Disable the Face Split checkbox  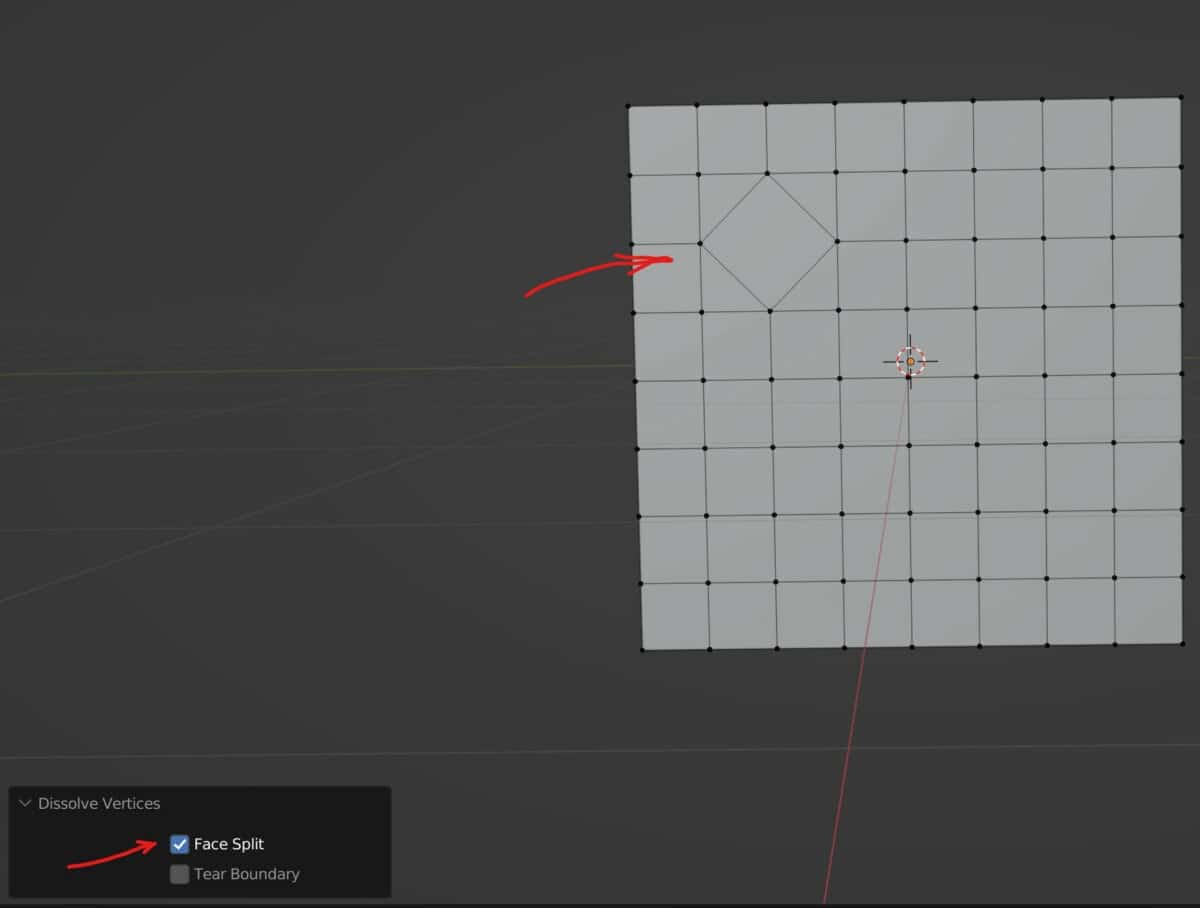pos(180,843)
